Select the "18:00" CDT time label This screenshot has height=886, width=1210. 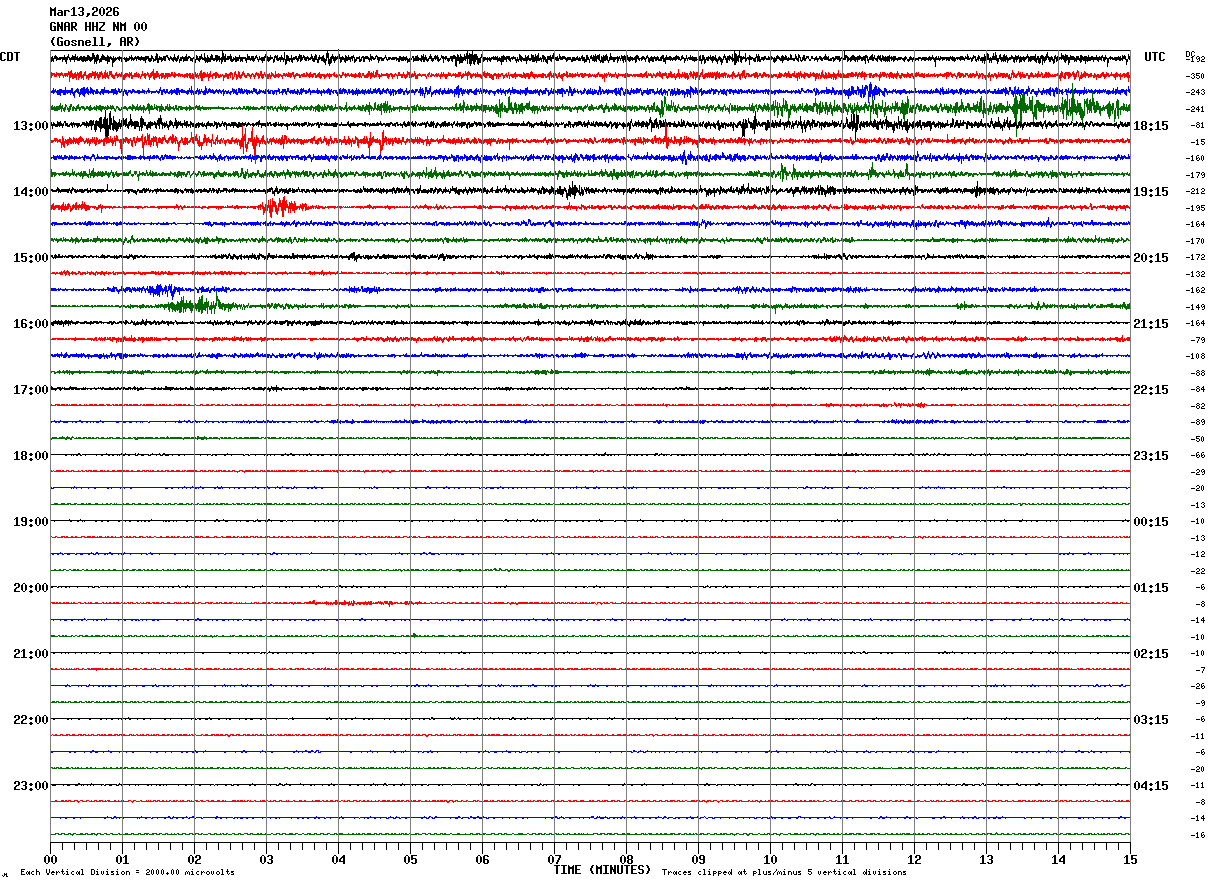[31, 456]
